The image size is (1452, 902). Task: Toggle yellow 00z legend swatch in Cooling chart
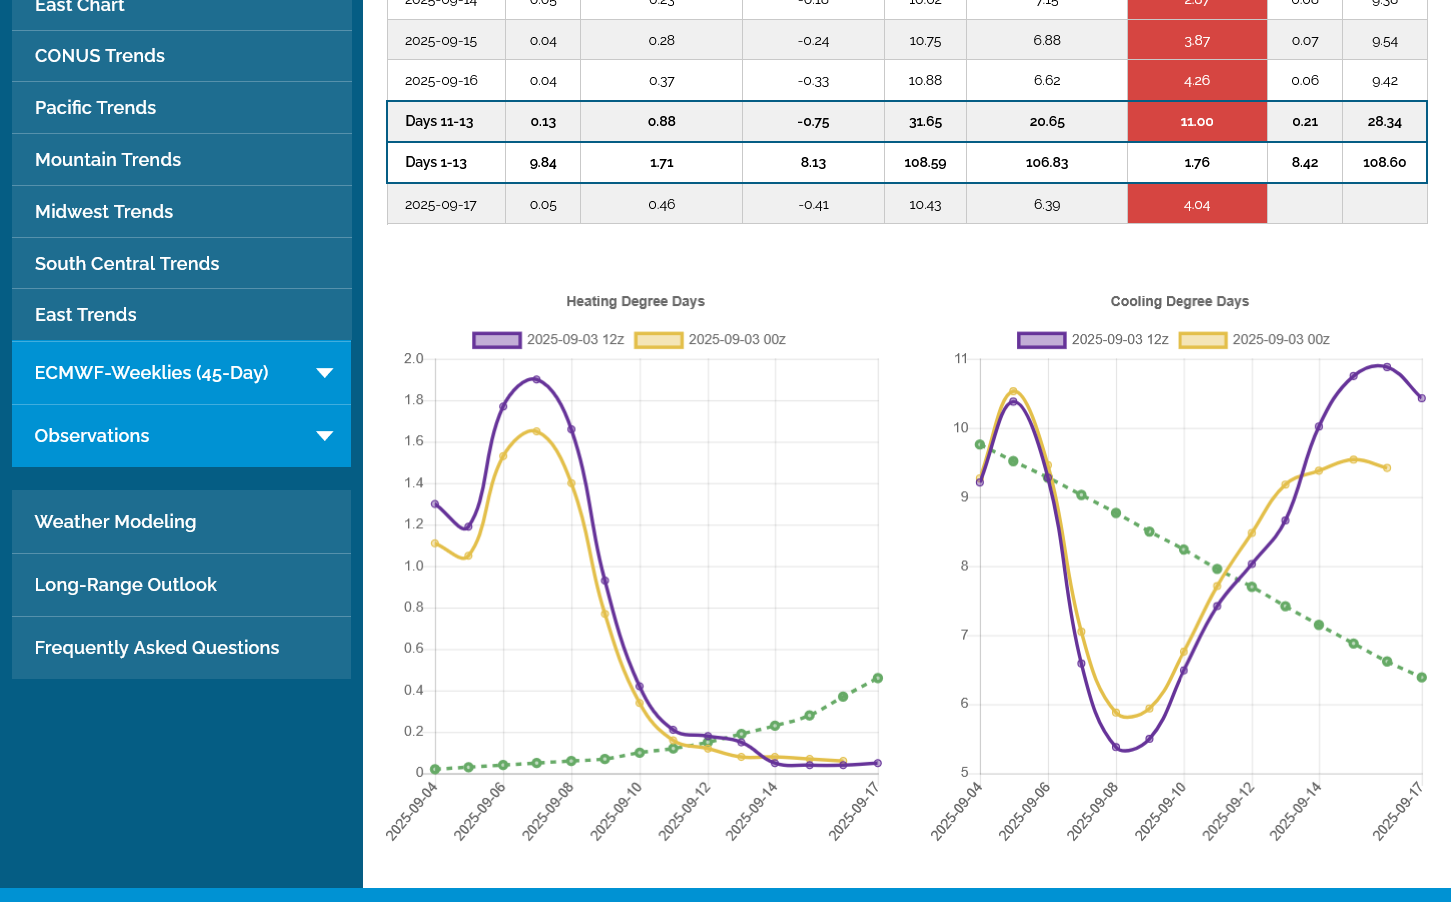pyautogui.click(x=1202, y=340)
